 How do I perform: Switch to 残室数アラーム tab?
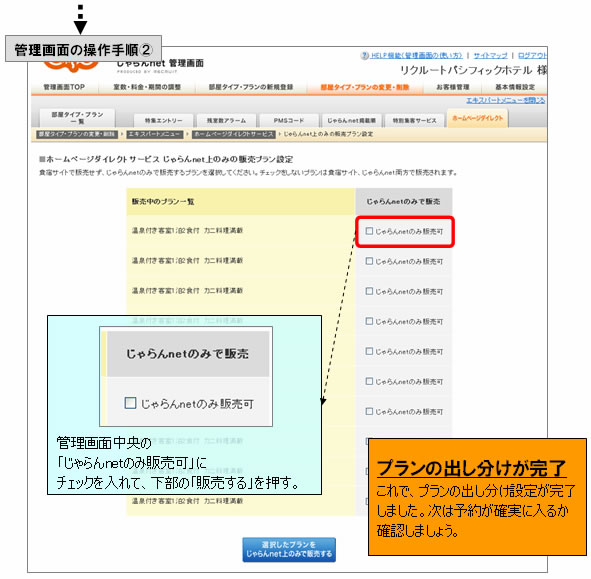[x=226, y=121]
